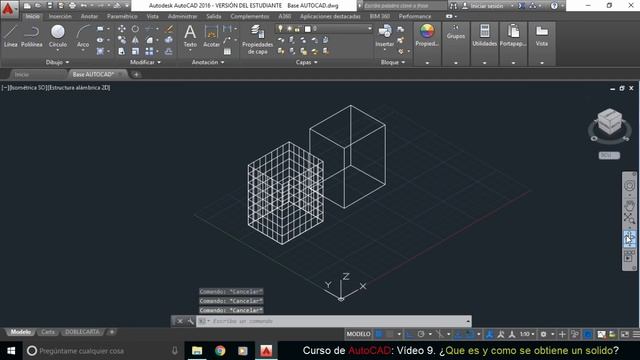
Task: Toggle 2D object snap in status bar
Action: 470,334
